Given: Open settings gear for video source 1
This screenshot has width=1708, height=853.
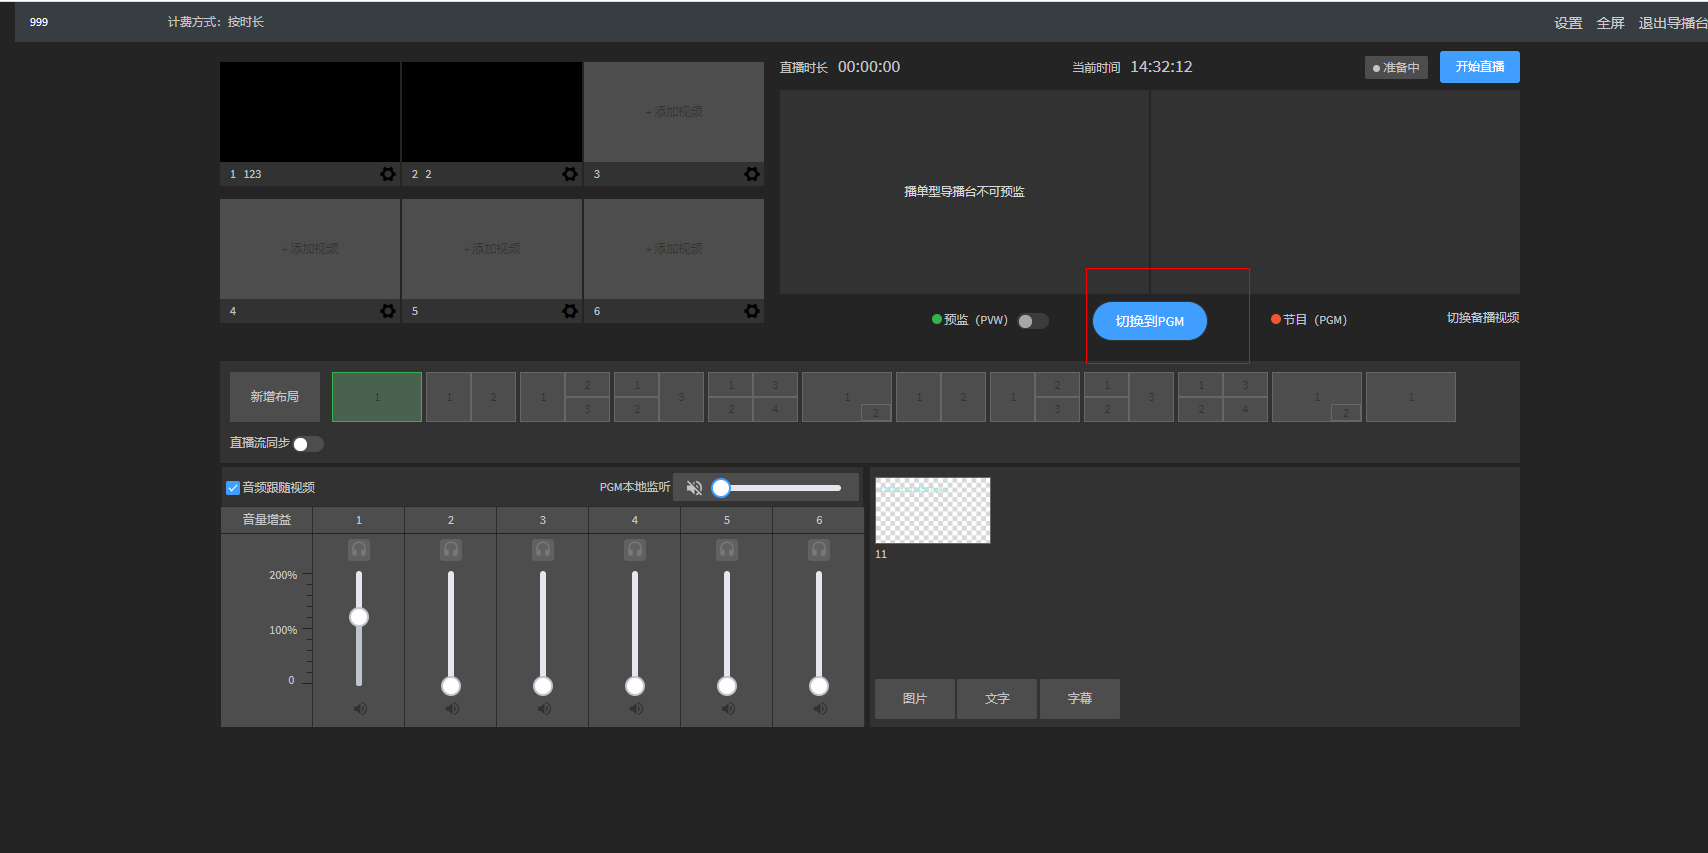Looking at the screenshot, I should (x=388, y=174).
